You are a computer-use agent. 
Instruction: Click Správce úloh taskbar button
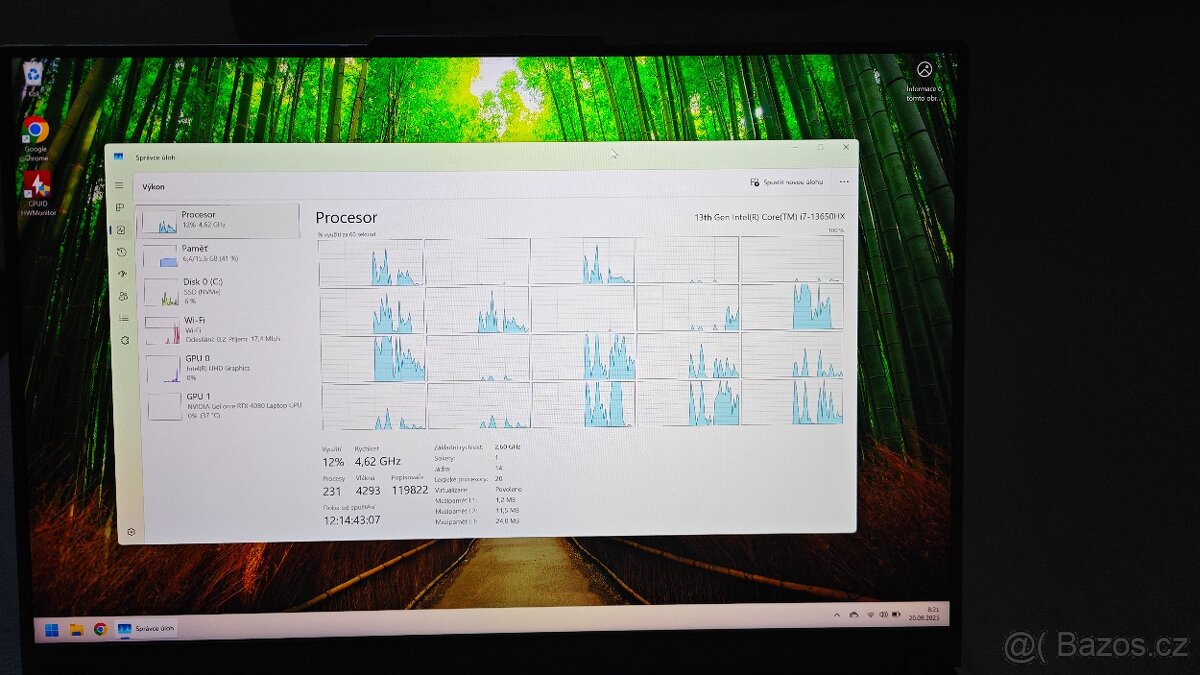point(147,629)
